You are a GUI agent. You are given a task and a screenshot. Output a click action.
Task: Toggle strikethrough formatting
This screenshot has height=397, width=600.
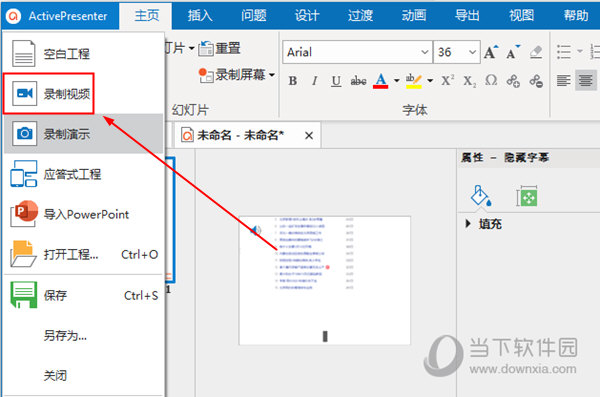click(x=359, y=81)
